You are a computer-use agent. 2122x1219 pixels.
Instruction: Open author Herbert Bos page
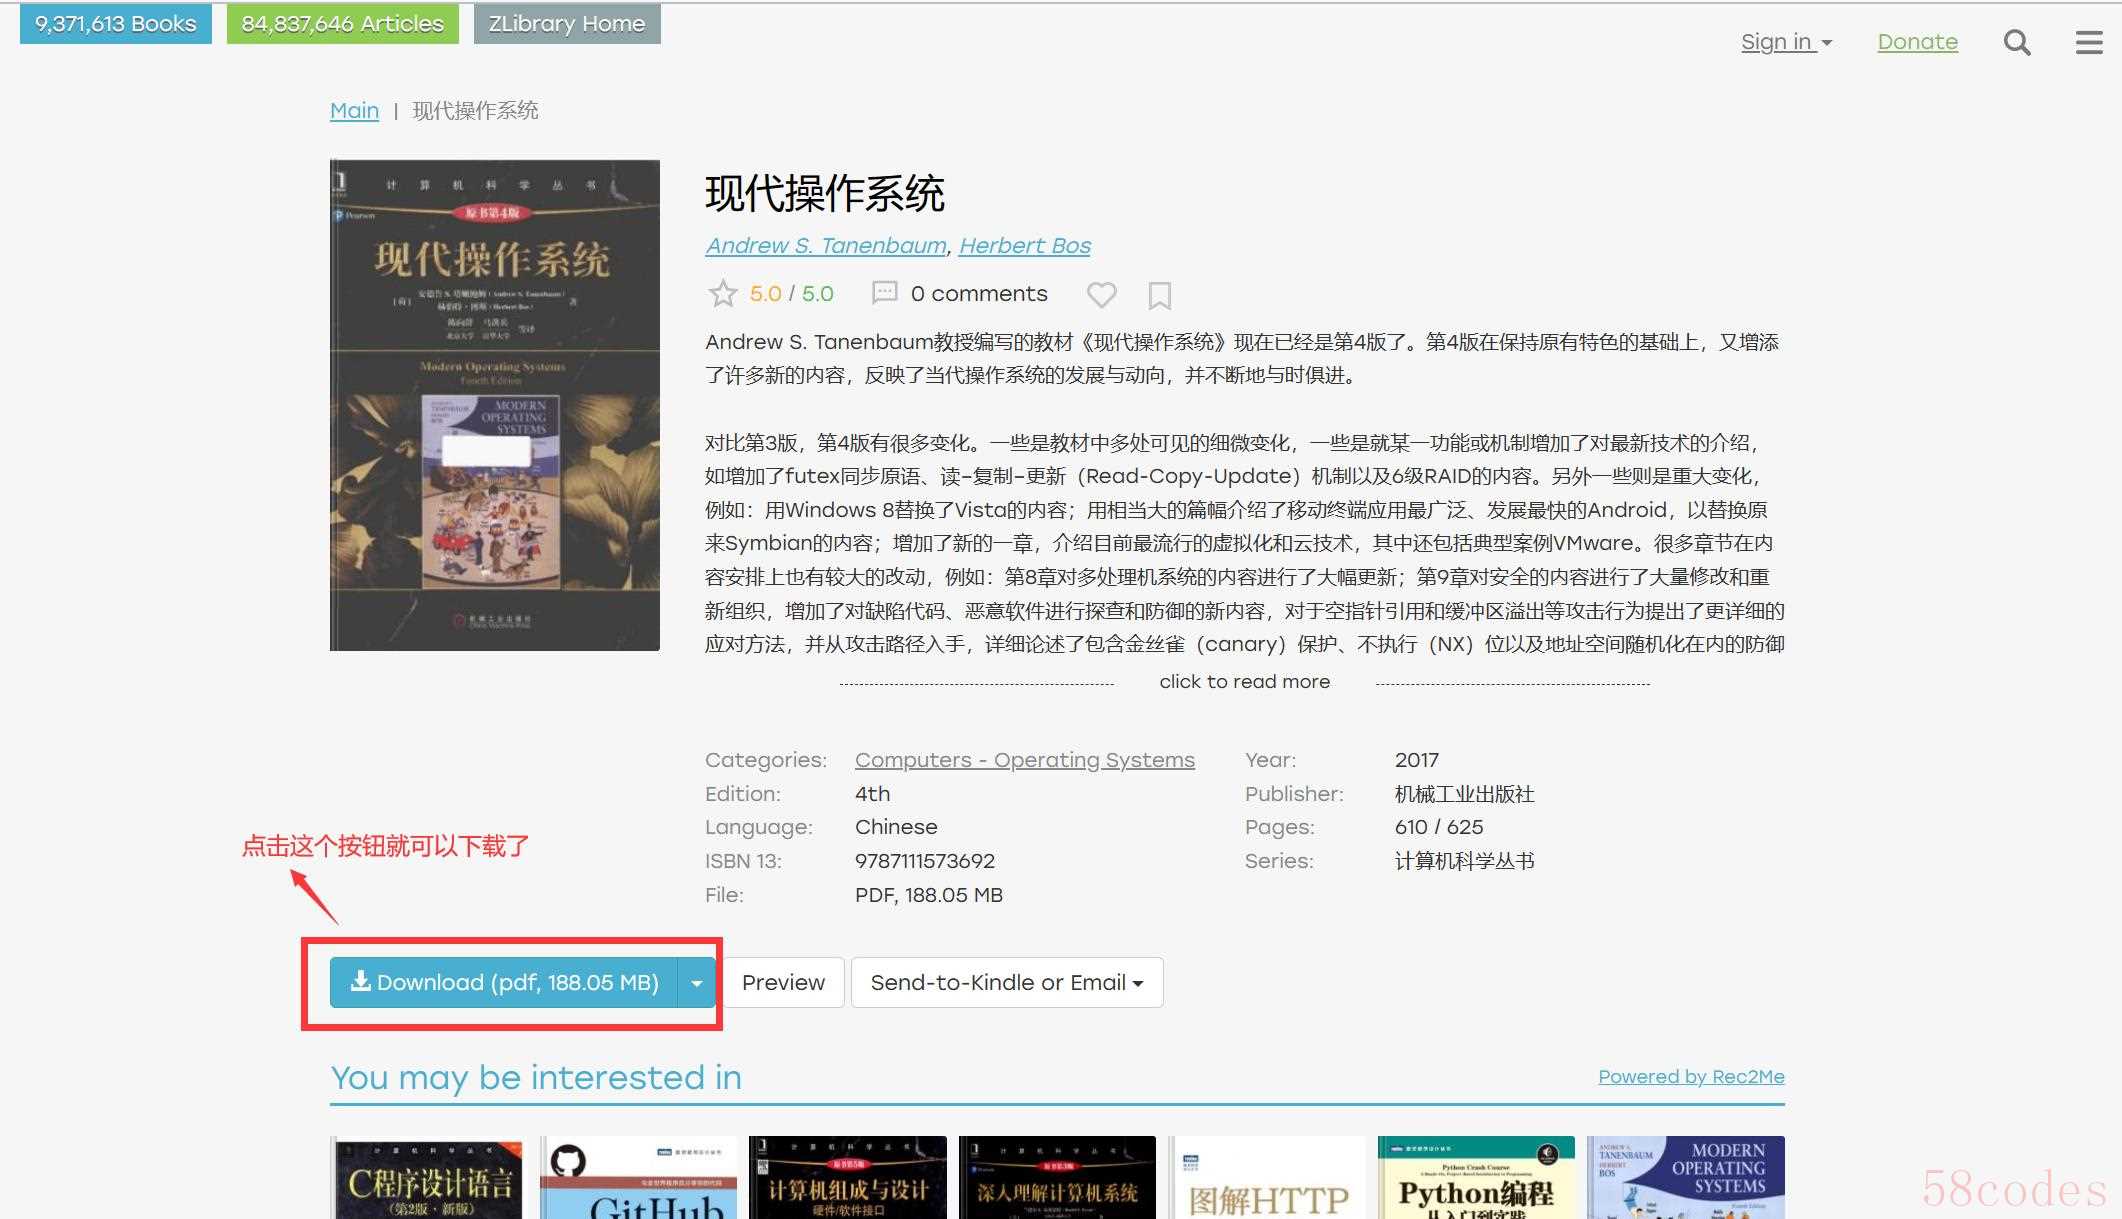(1025, 245)
